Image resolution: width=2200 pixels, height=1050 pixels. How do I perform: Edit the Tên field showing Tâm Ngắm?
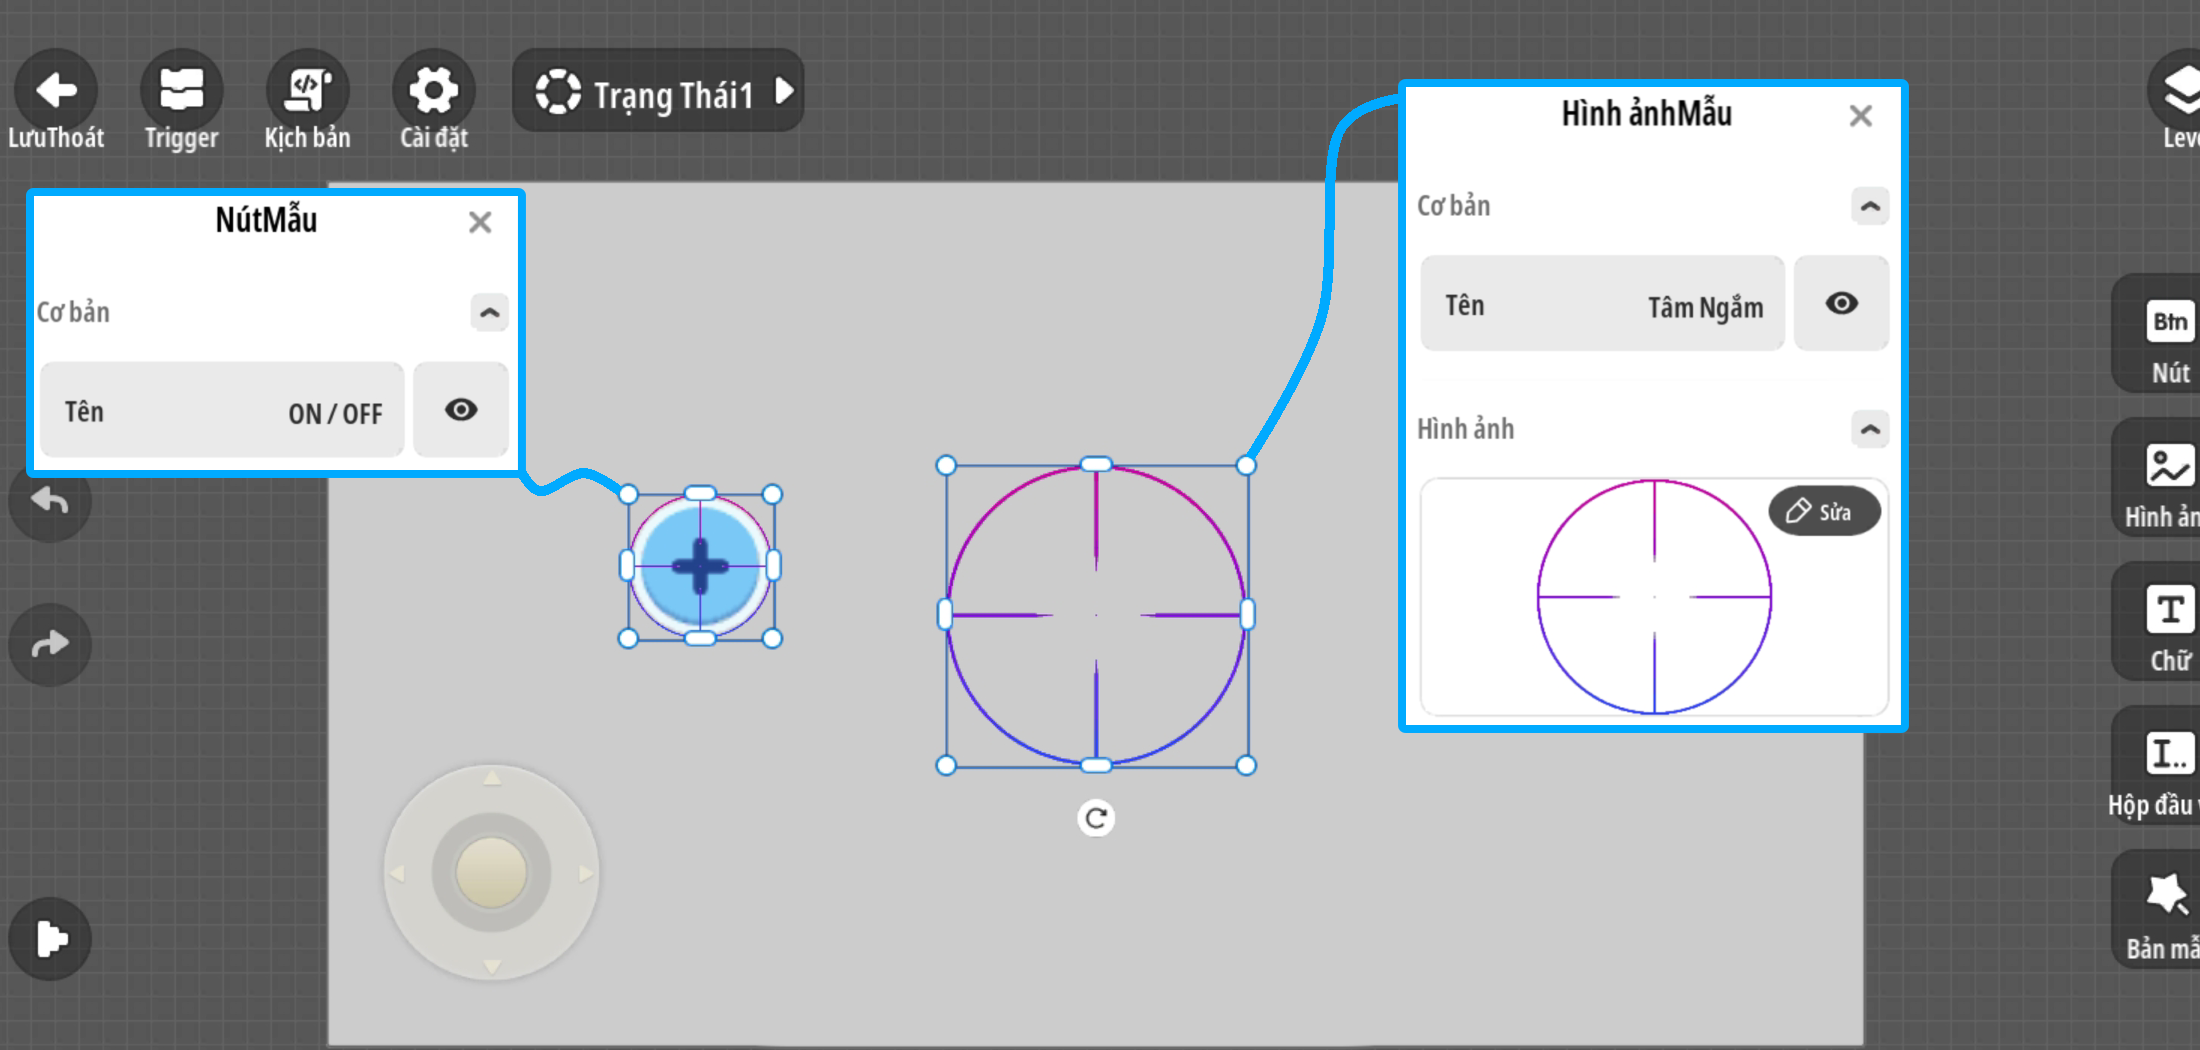[1602, 304]
